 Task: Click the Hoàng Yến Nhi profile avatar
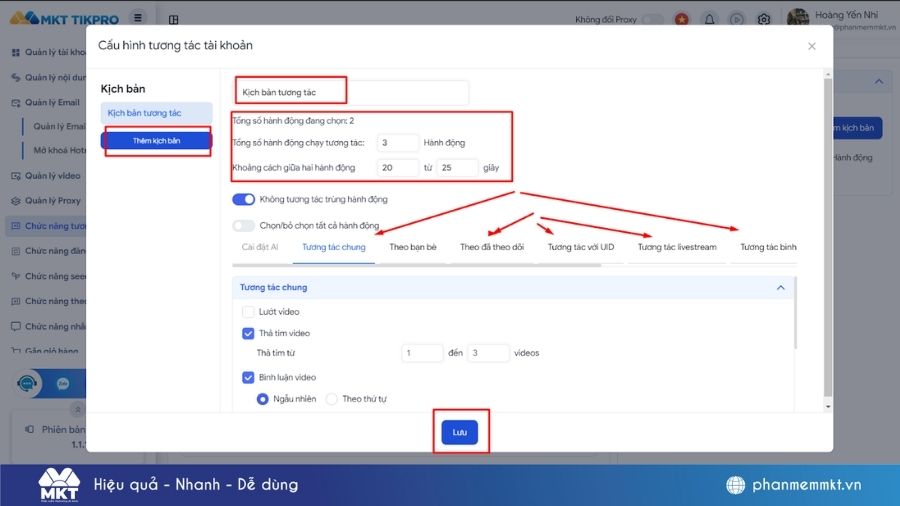click(x=798, y=18)
